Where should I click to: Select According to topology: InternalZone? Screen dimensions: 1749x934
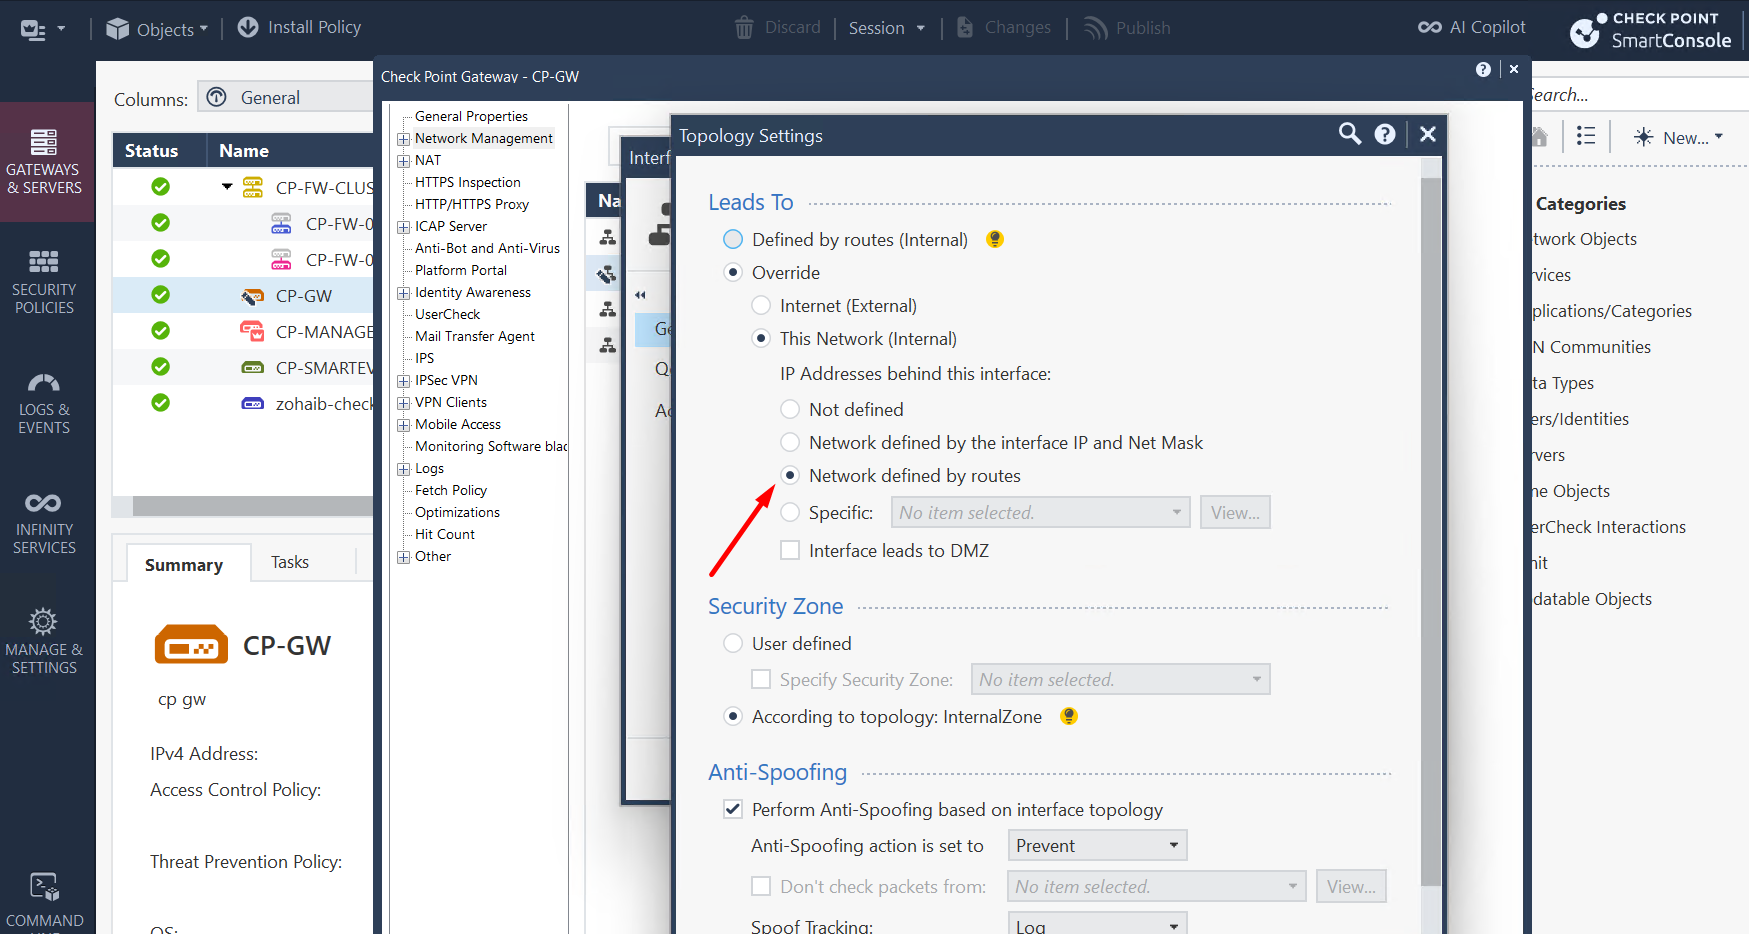coord(733,716)
